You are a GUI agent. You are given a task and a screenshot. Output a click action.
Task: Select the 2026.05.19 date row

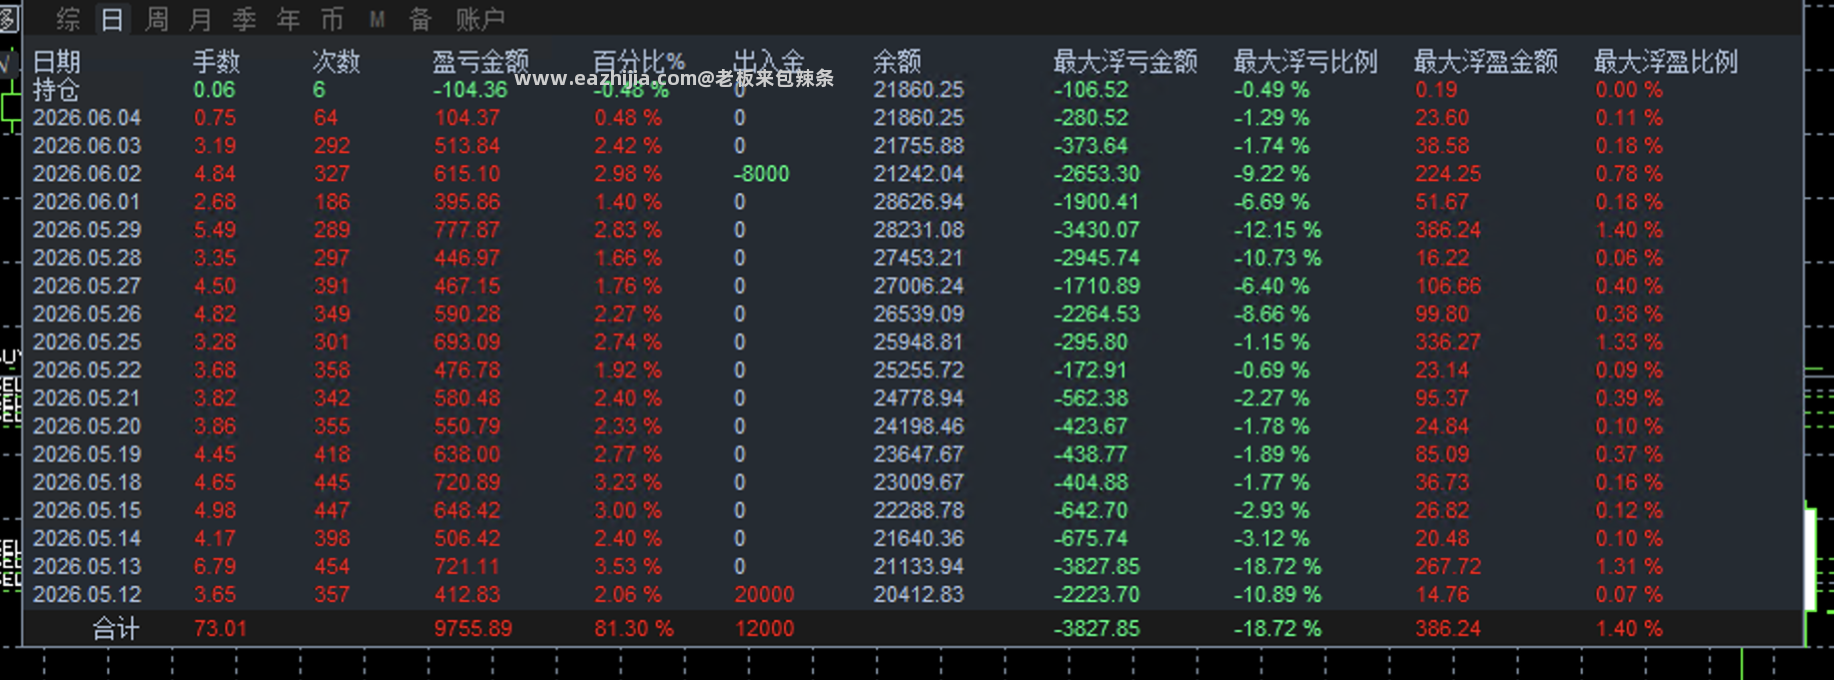tap(87, 454)
